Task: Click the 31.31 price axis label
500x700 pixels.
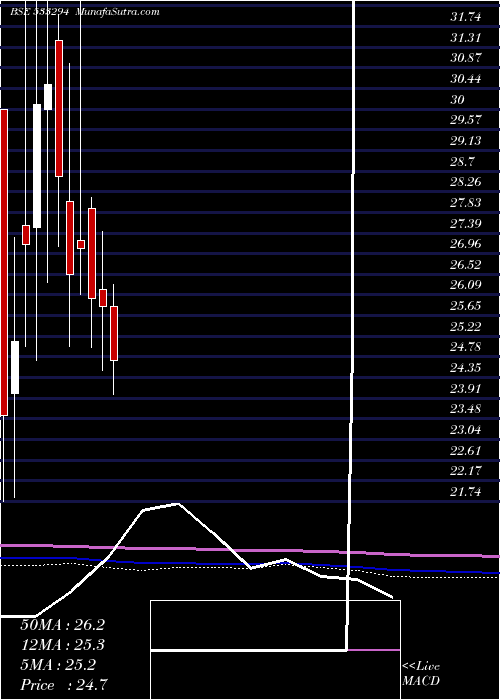Action: click(465, 38)
